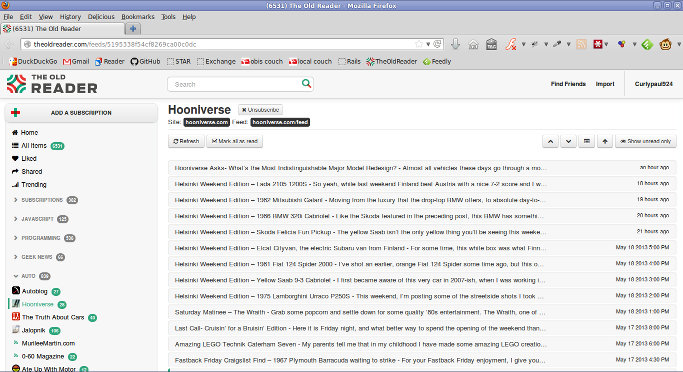This screenshot has width=683, height=372.
Task: Click The Truth About Cars feed icon
Action: click(16, 316)
